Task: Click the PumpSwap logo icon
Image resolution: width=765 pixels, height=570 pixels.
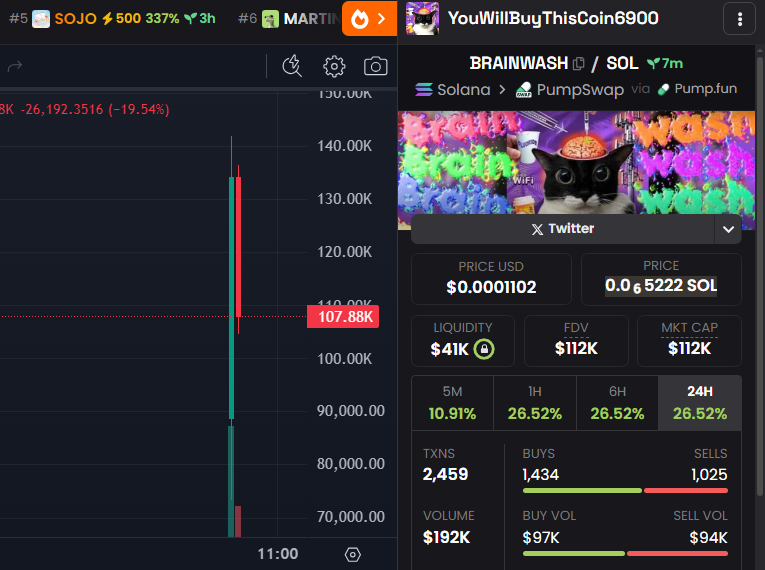Action: click(524, 89)
